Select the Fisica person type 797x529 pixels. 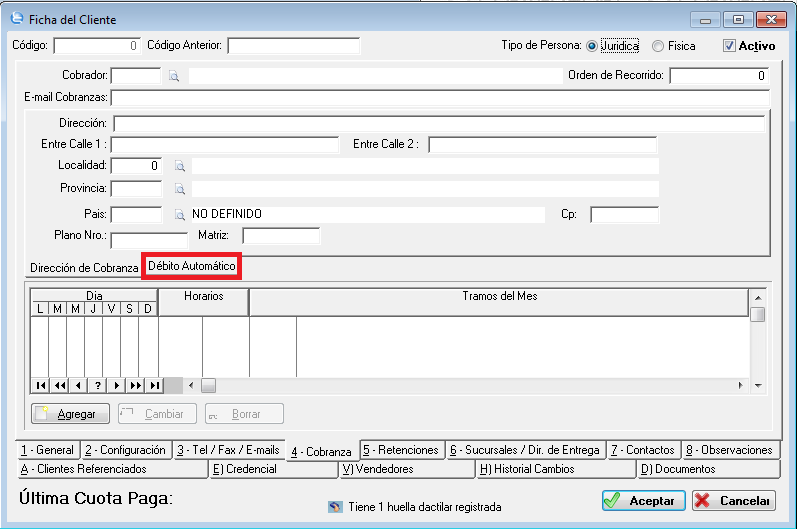click(x=657, y=46)
